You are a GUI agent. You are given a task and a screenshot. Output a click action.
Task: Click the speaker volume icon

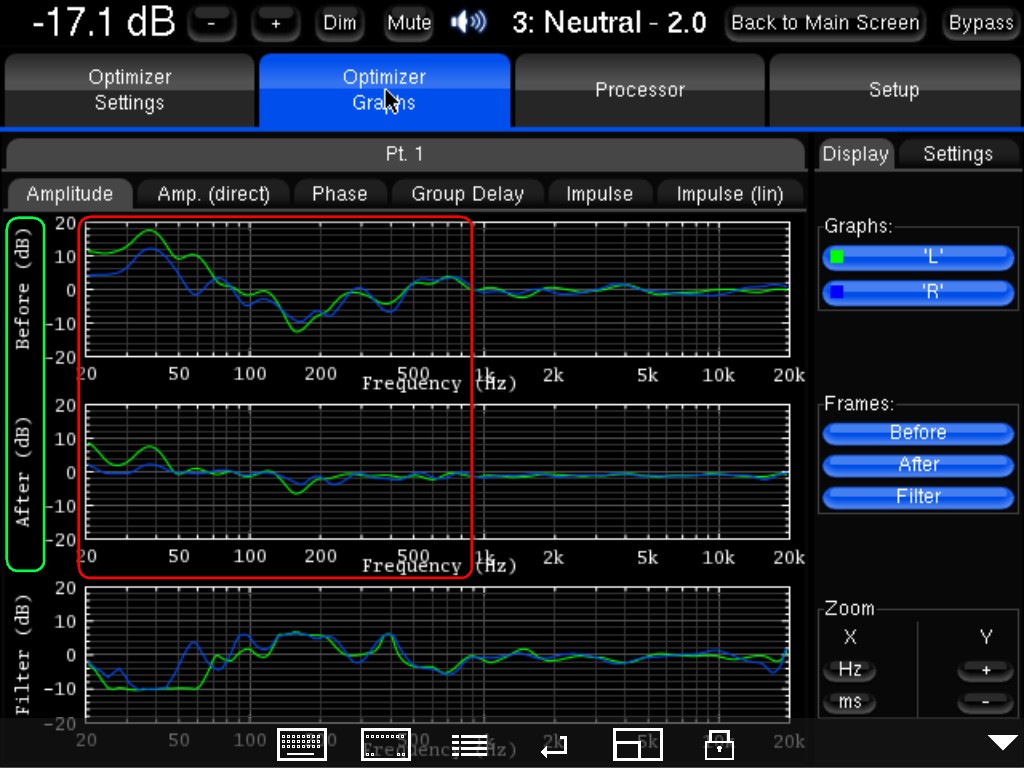(x=468, y=23)
